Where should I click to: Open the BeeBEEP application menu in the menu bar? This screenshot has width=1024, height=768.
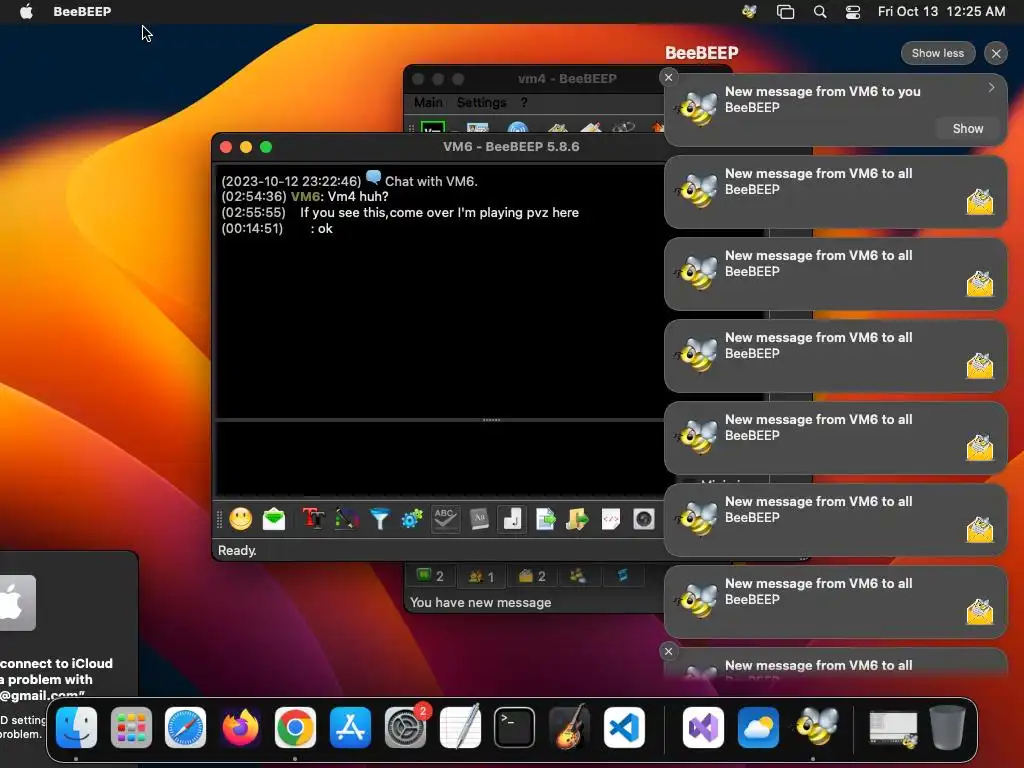[x=82, y=11]
